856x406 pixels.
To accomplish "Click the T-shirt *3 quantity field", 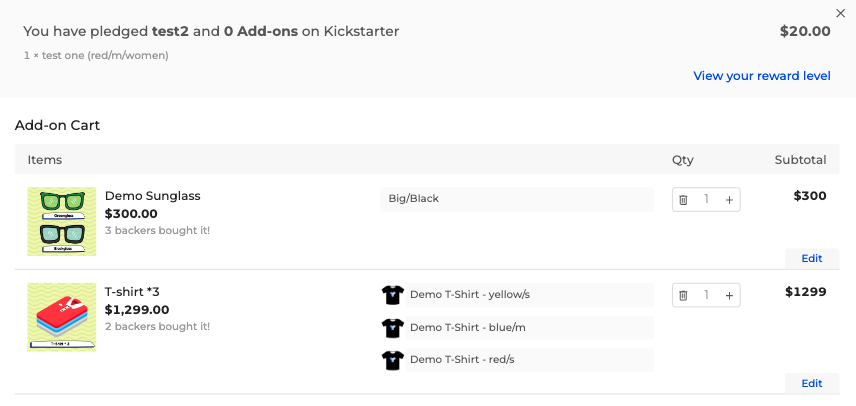I will coord(706,296).
